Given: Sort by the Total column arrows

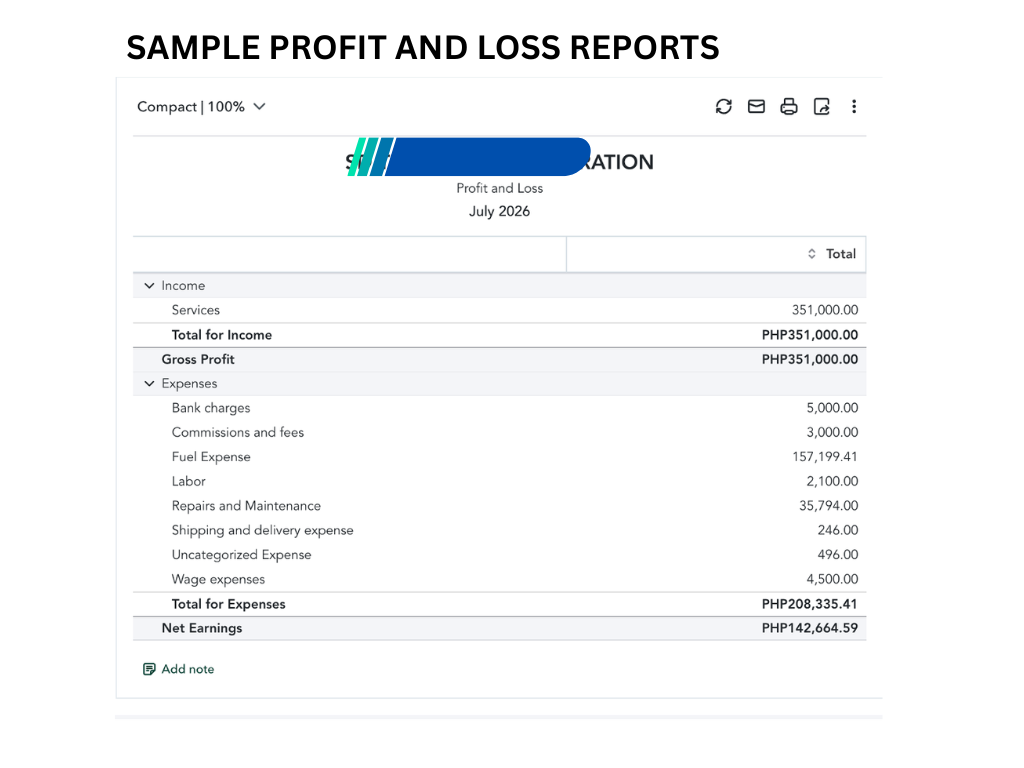Looking at the screenshot, I should coord(812,253).
